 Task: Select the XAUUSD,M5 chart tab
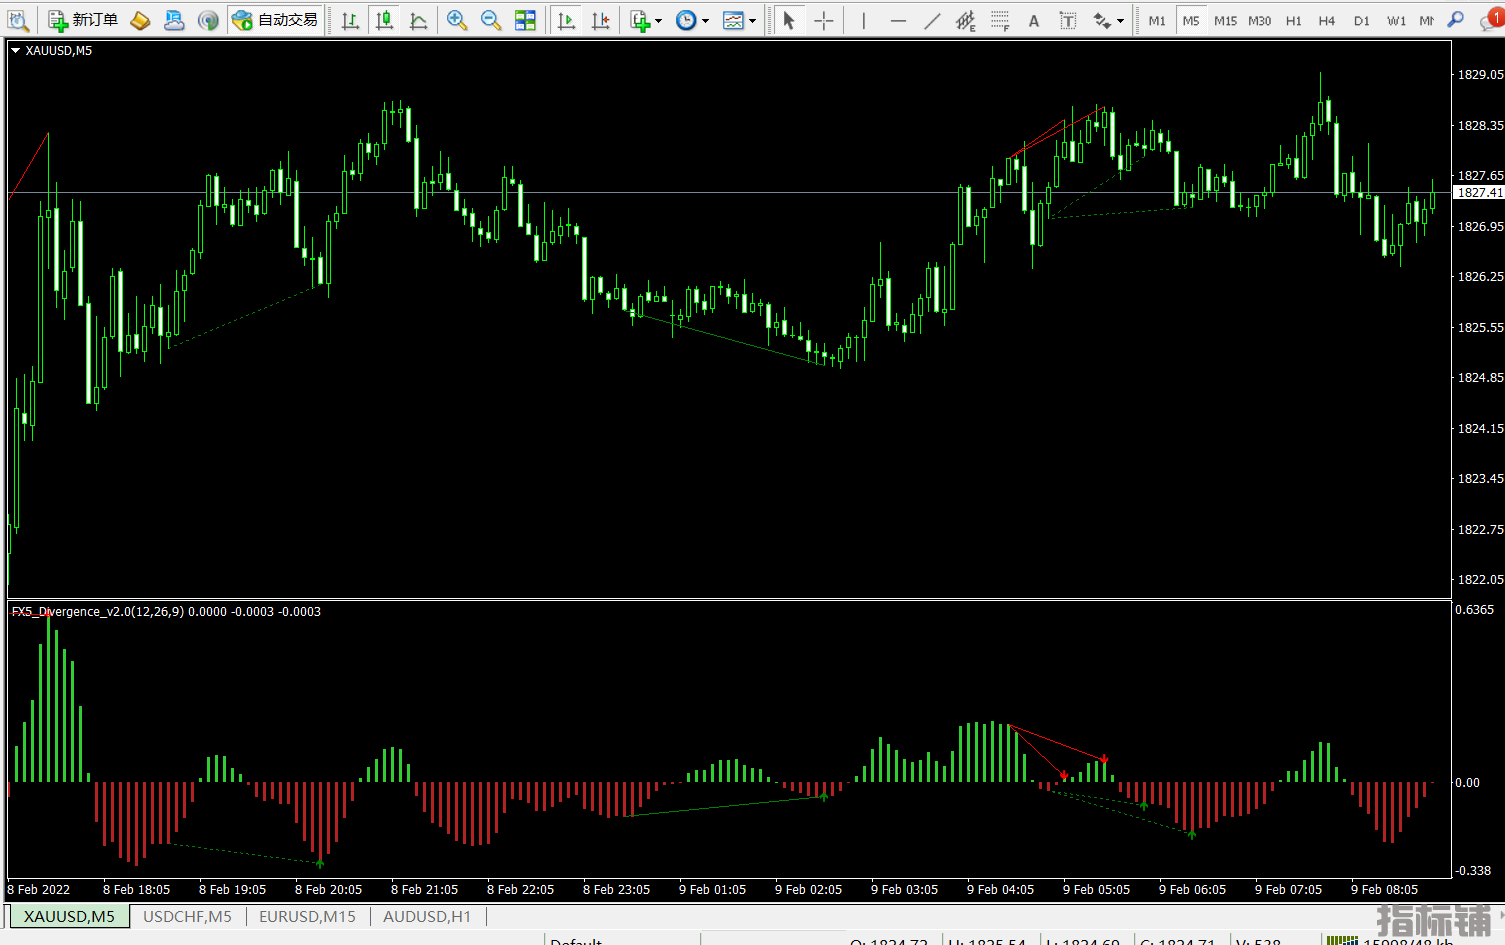click(x=69, y=916)
